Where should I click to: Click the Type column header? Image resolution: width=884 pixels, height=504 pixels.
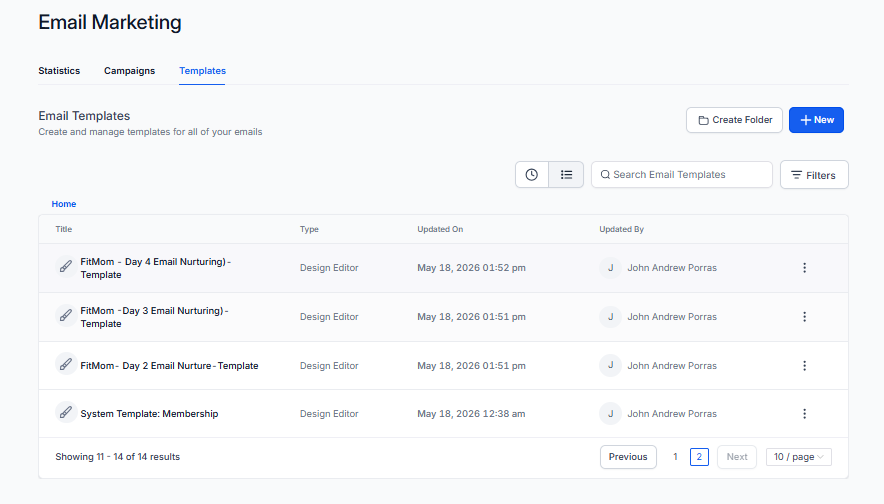[309, 229]
